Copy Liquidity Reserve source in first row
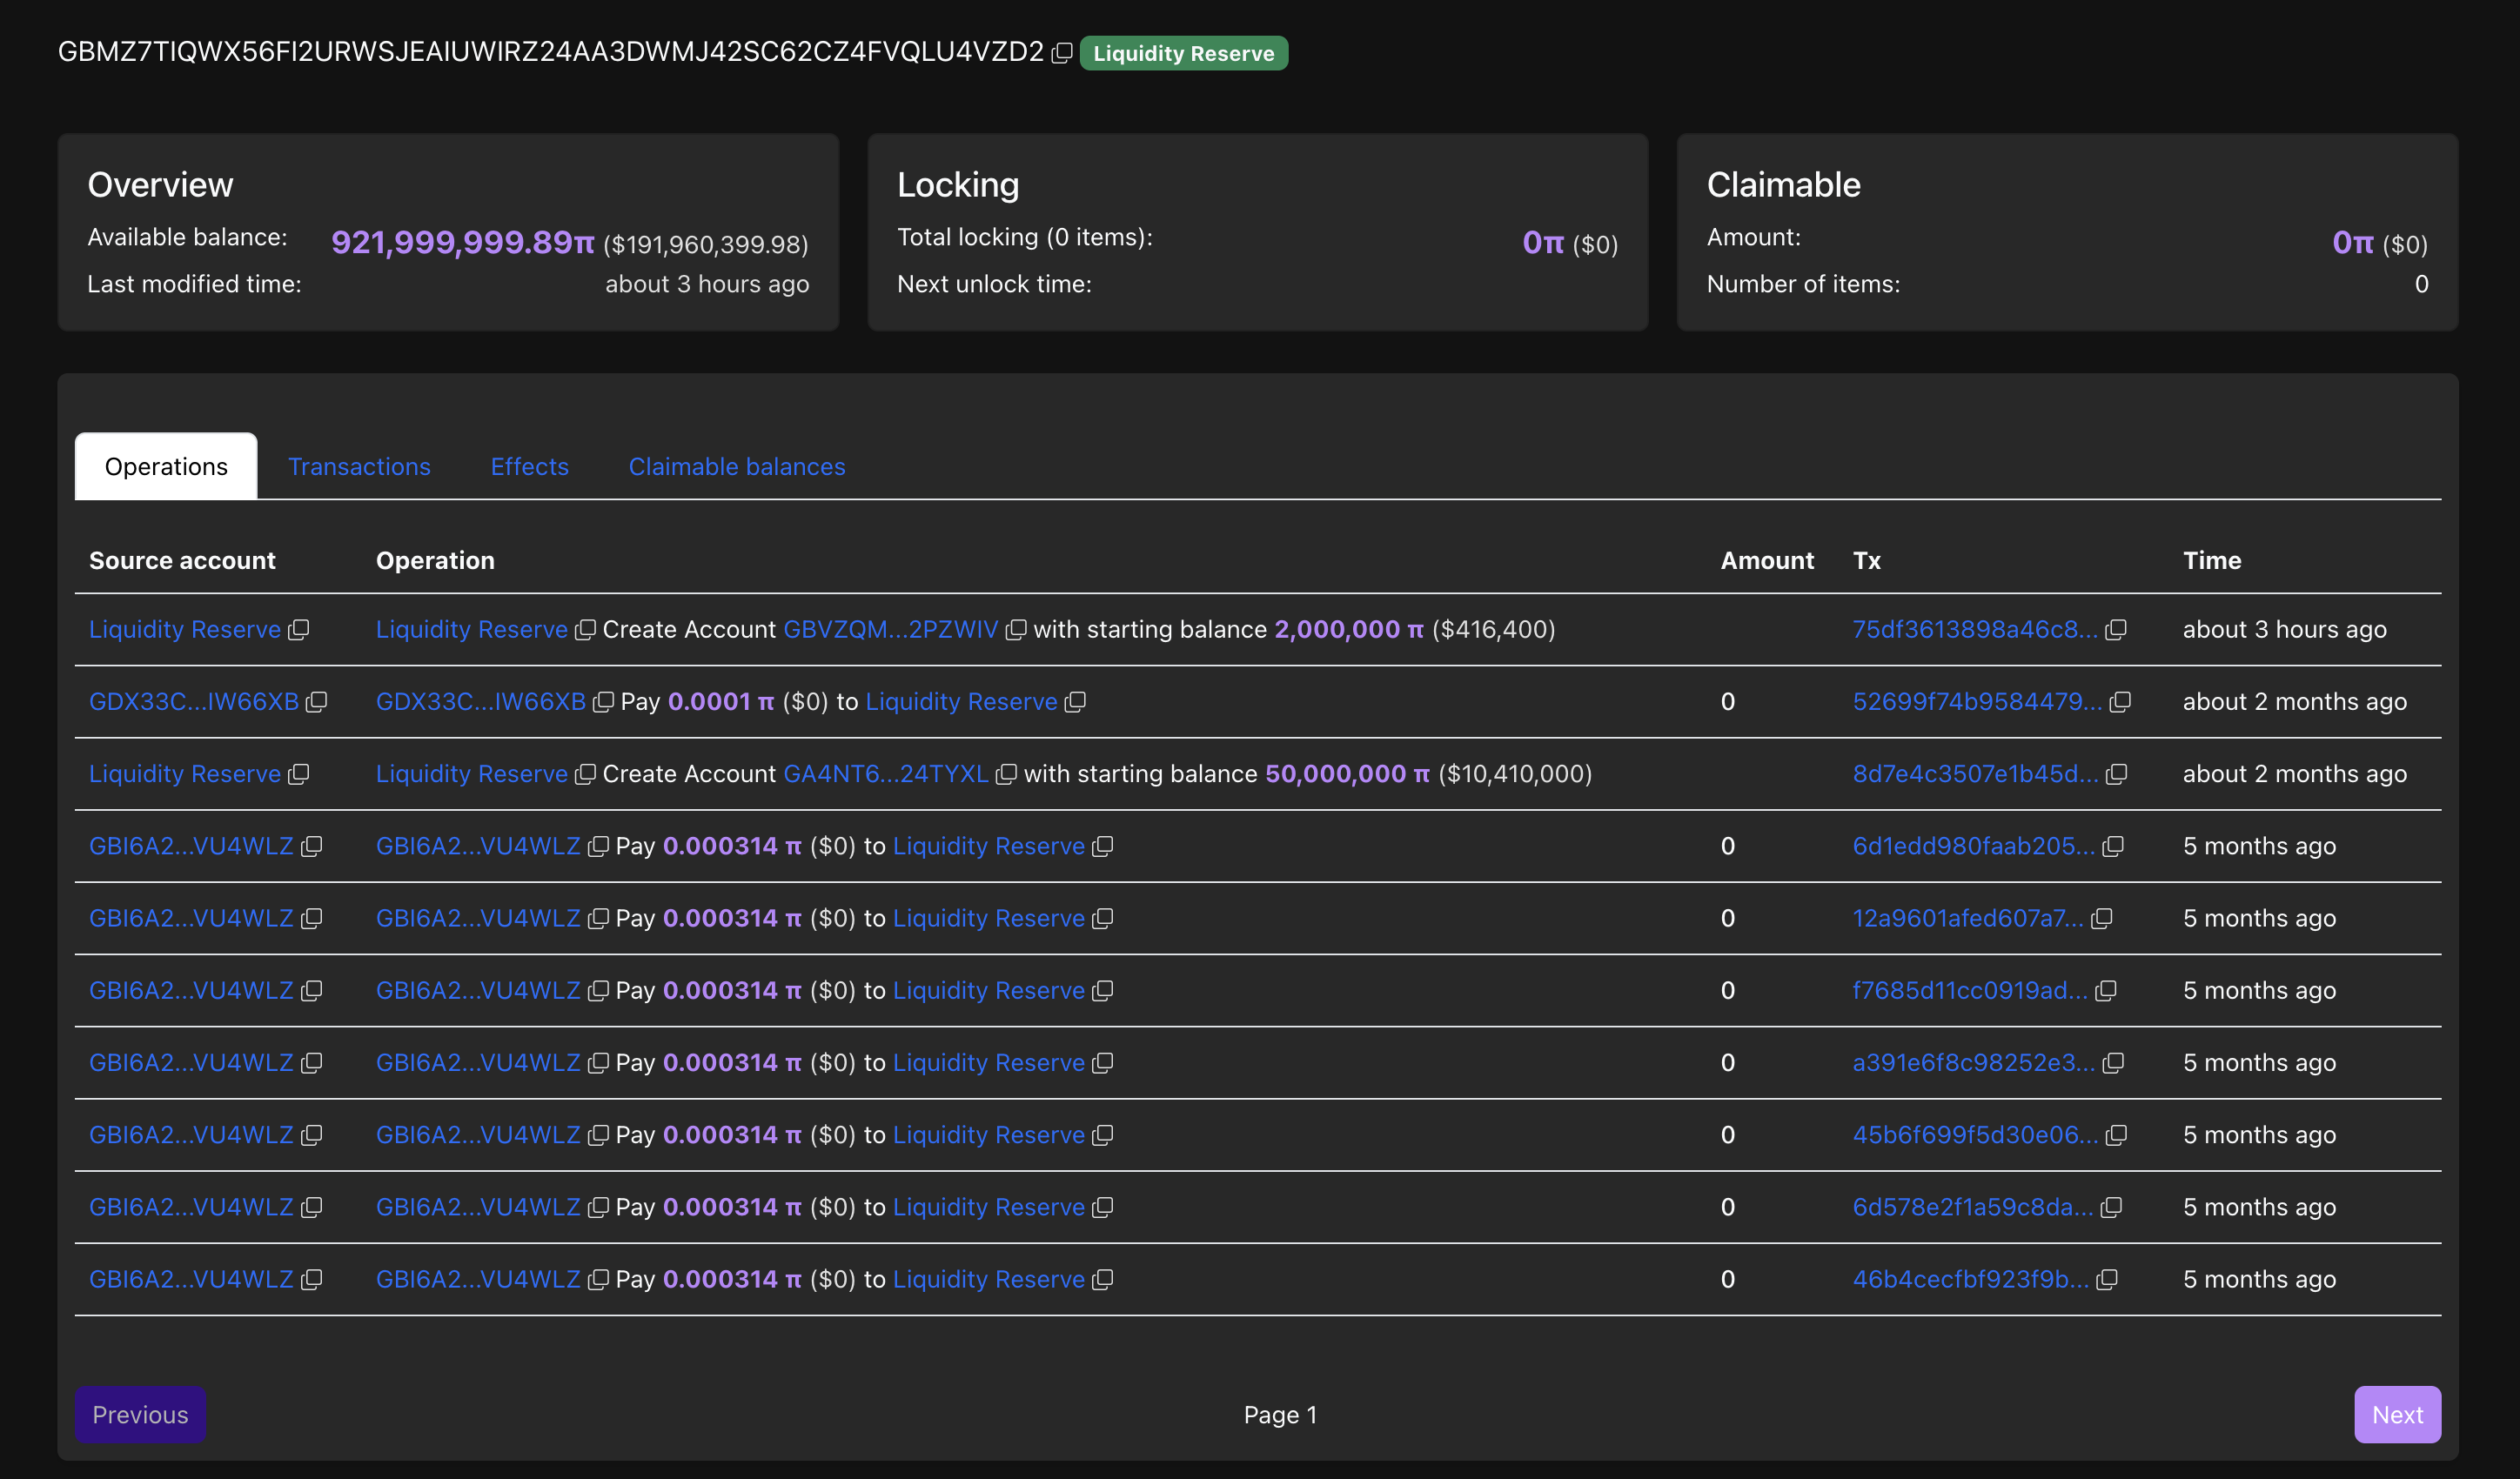 point(298,630)
